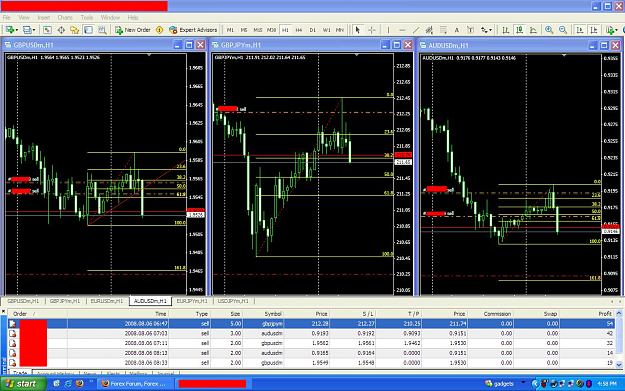Click the Profiles toolbar icon

click(27, 30)
